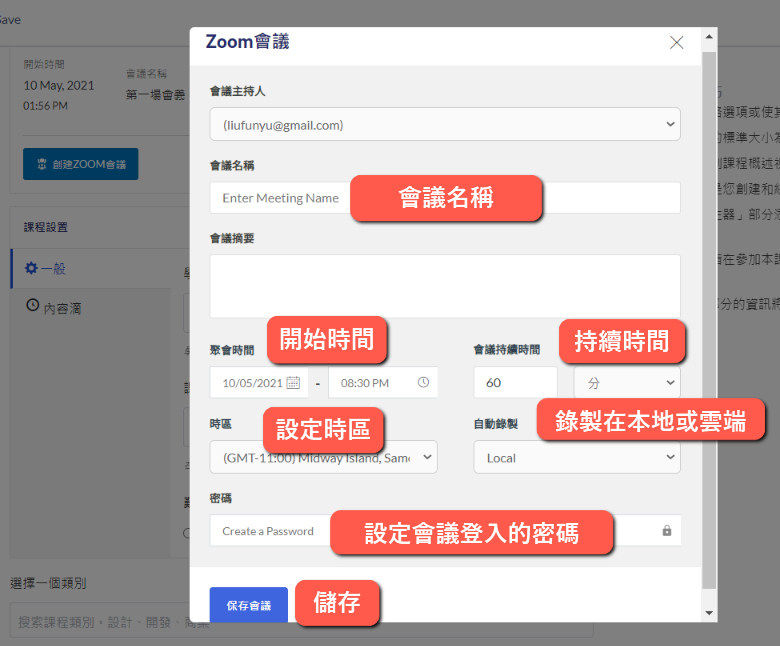Click the 08:30 PM time field
Screen dimensions: 780x646
(x=383, y=382)
